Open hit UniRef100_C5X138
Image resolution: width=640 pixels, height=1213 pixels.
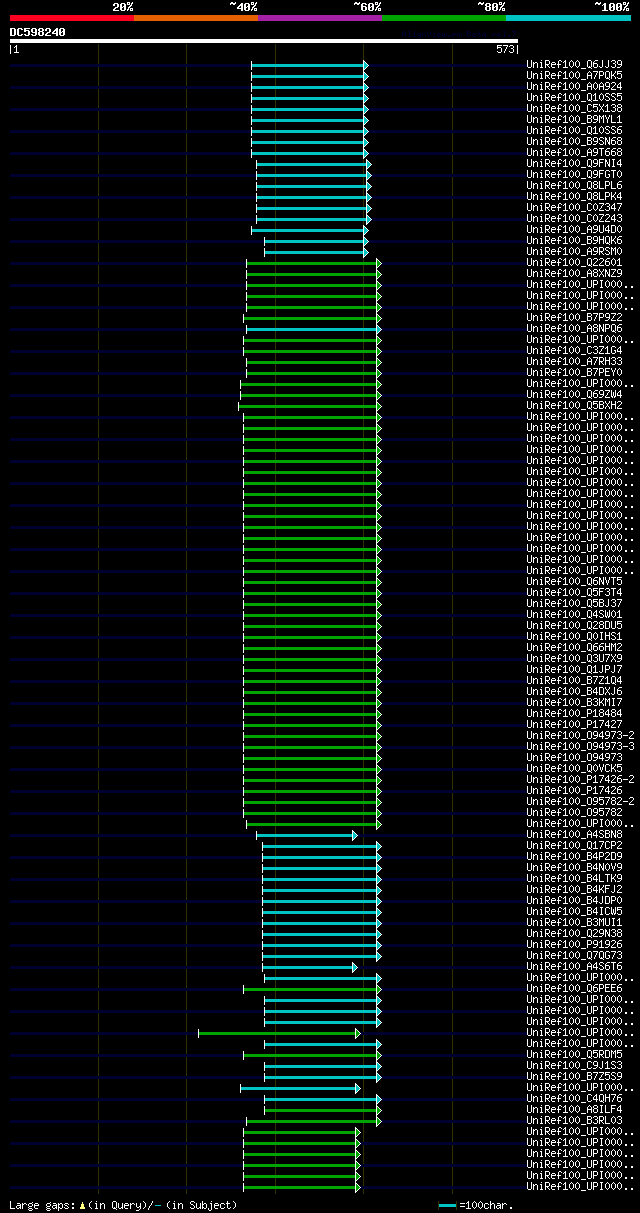(x=574, y=108)
